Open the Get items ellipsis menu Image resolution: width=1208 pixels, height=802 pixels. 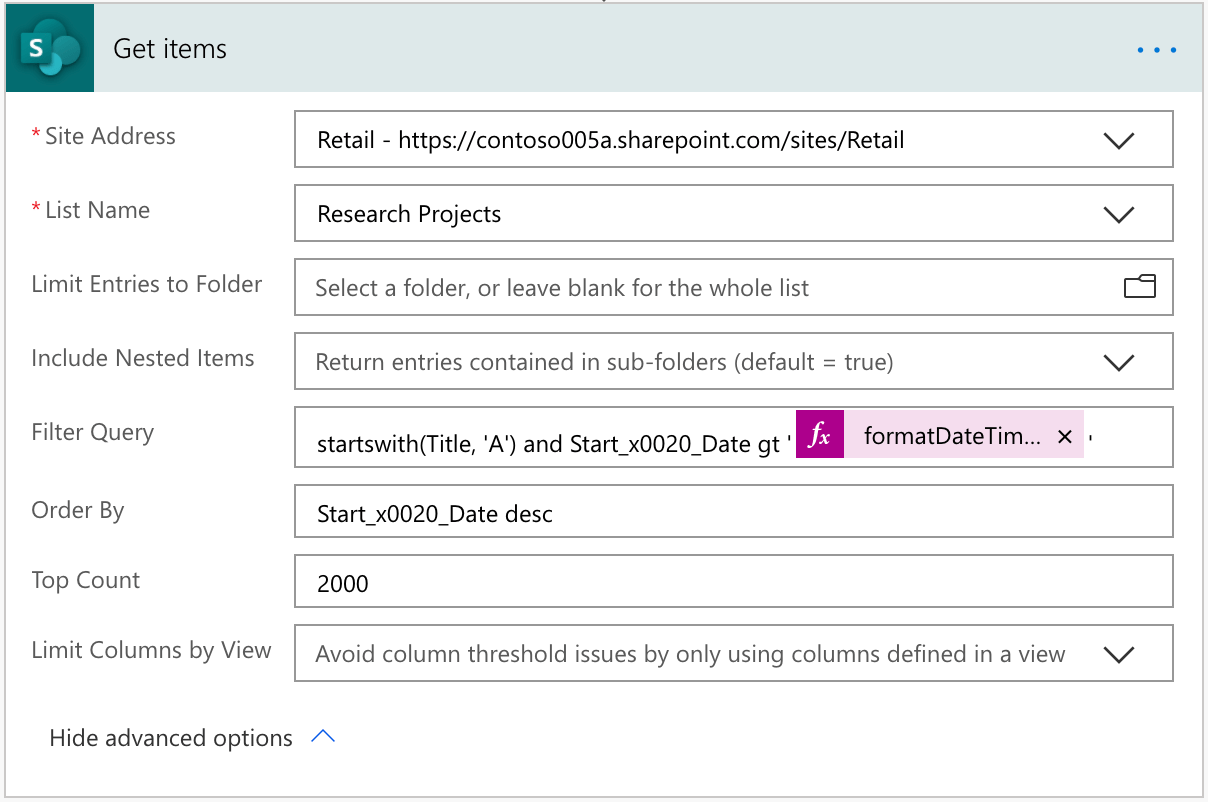[1156, 48]
